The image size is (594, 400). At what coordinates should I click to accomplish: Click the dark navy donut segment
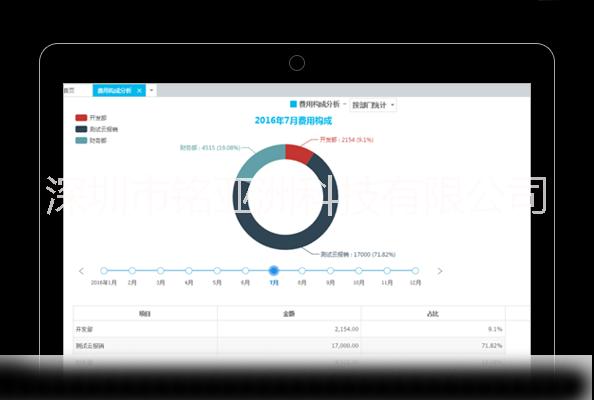pyautogui.click(x=285, y=241)
